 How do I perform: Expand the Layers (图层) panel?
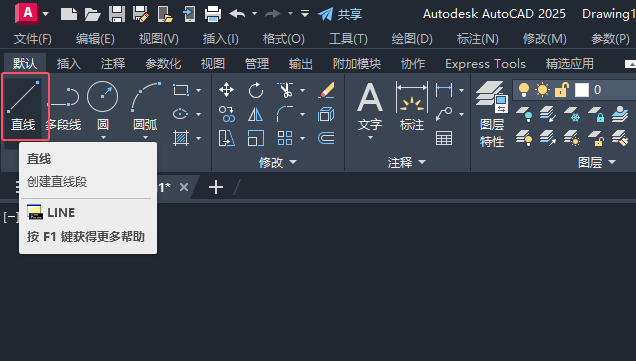pos(597,163)
